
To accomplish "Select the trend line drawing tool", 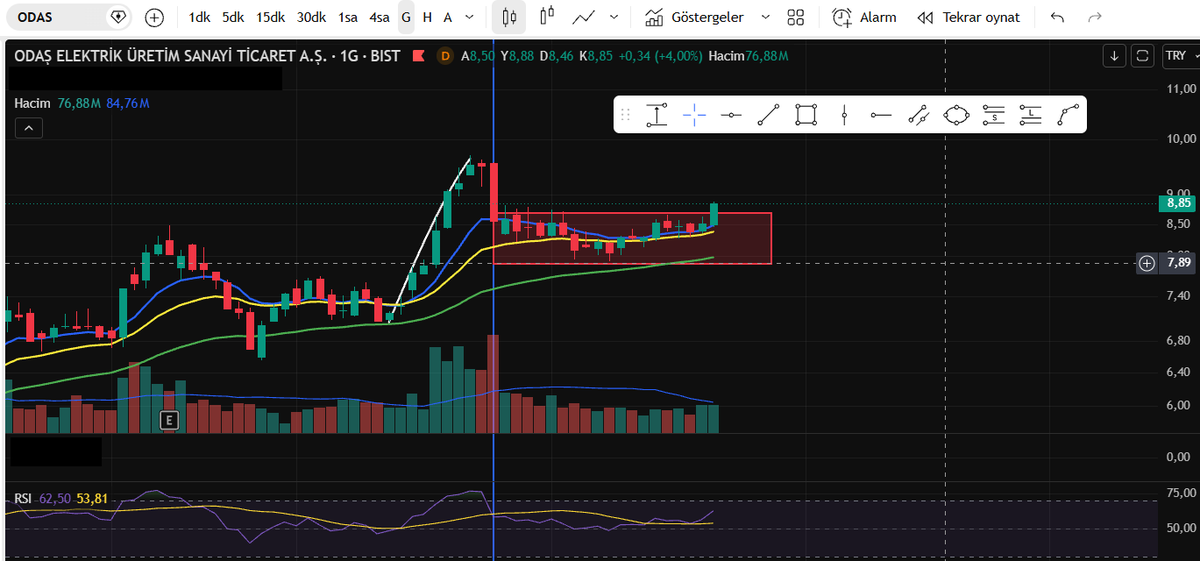I will [768, 115].
